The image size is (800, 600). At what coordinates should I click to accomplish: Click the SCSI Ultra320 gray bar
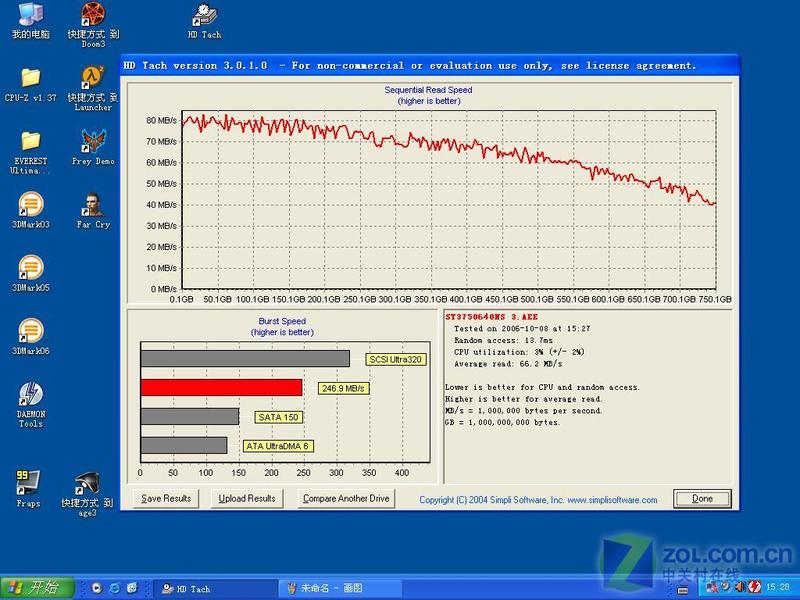pyautogui.click(x=245, y=359)
